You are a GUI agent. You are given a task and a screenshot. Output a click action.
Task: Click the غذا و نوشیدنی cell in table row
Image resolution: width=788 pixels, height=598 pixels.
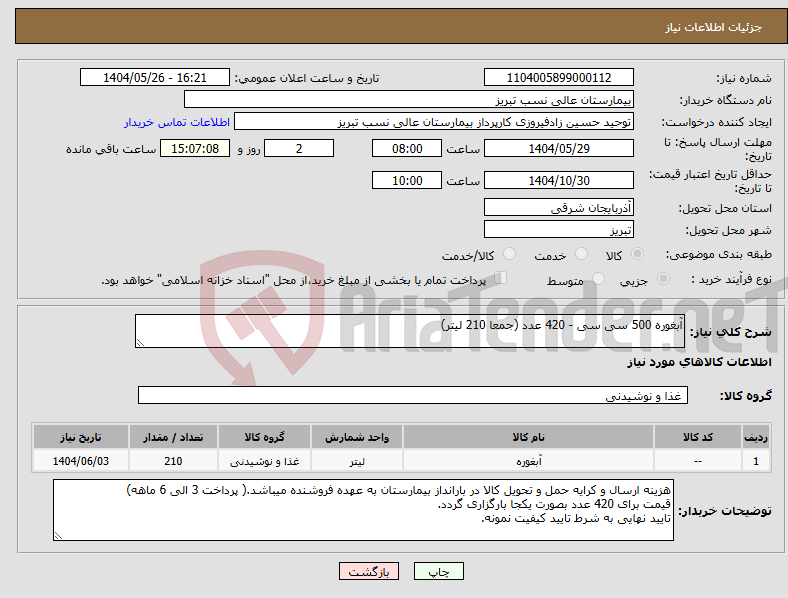pyautogui.click(x=264, y=461)
